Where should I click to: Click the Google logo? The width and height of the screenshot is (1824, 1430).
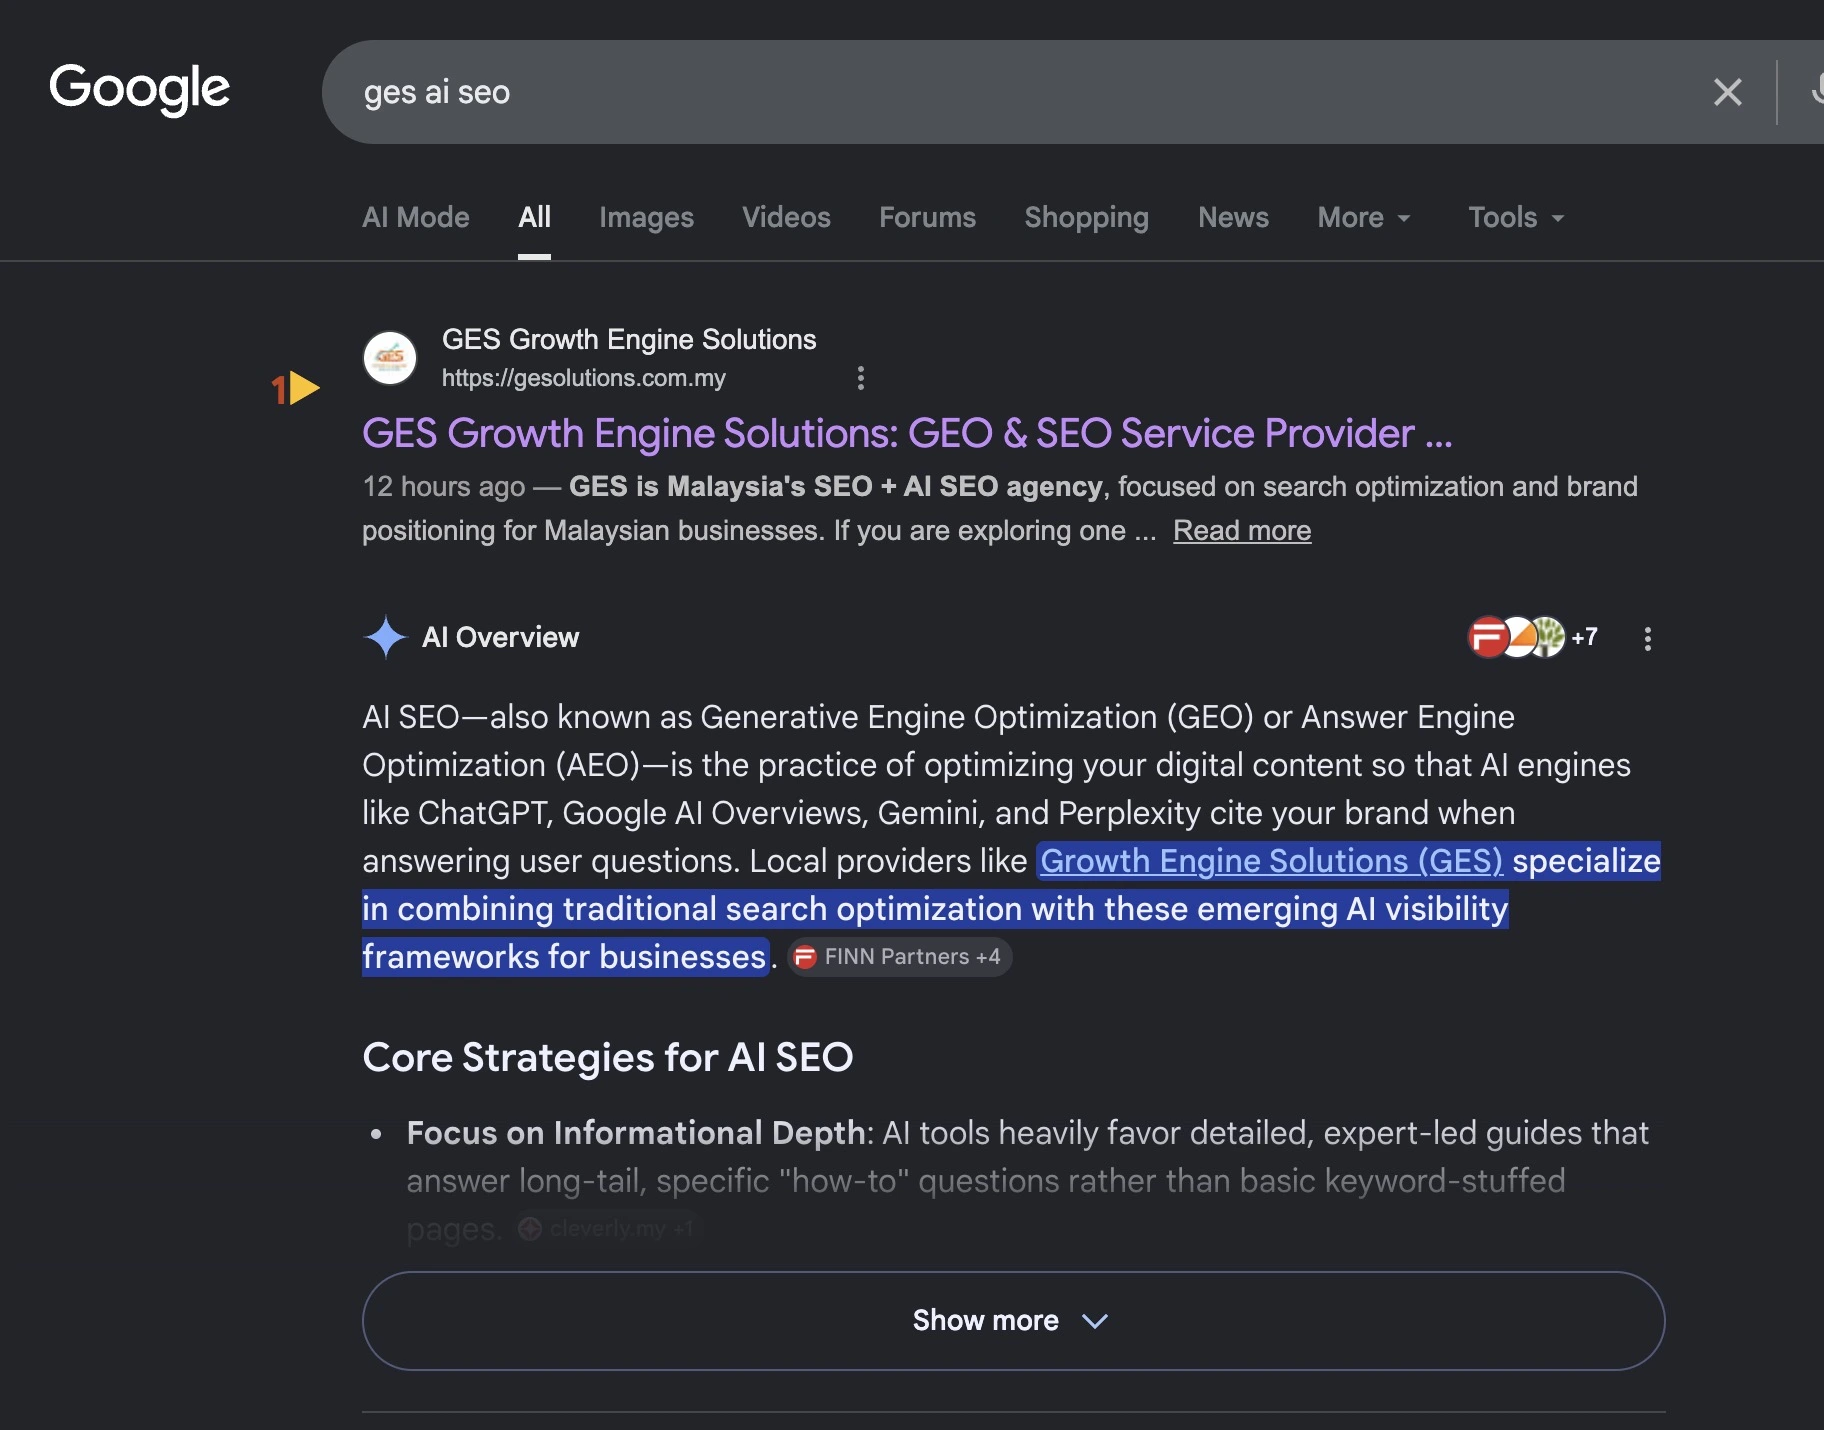pyautogui.click(x=139, y=89)
